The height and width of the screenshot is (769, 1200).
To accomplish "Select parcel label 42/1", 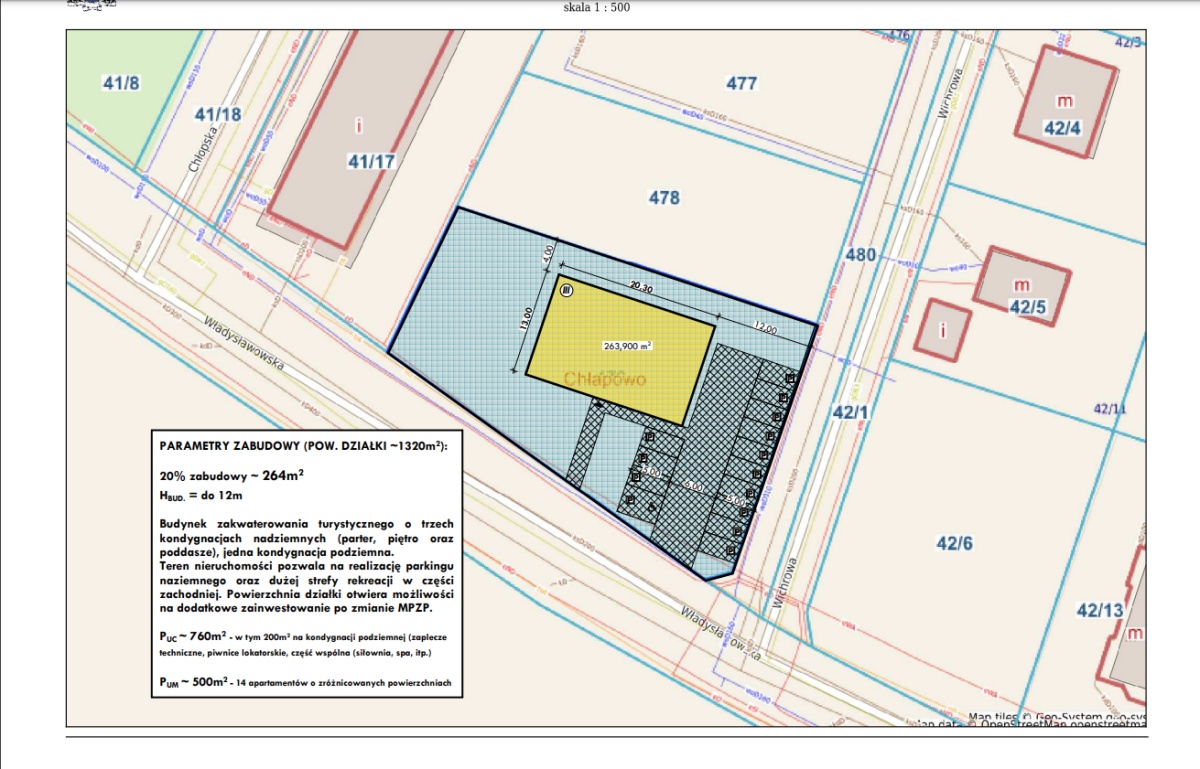I will (x=851, y=412).
